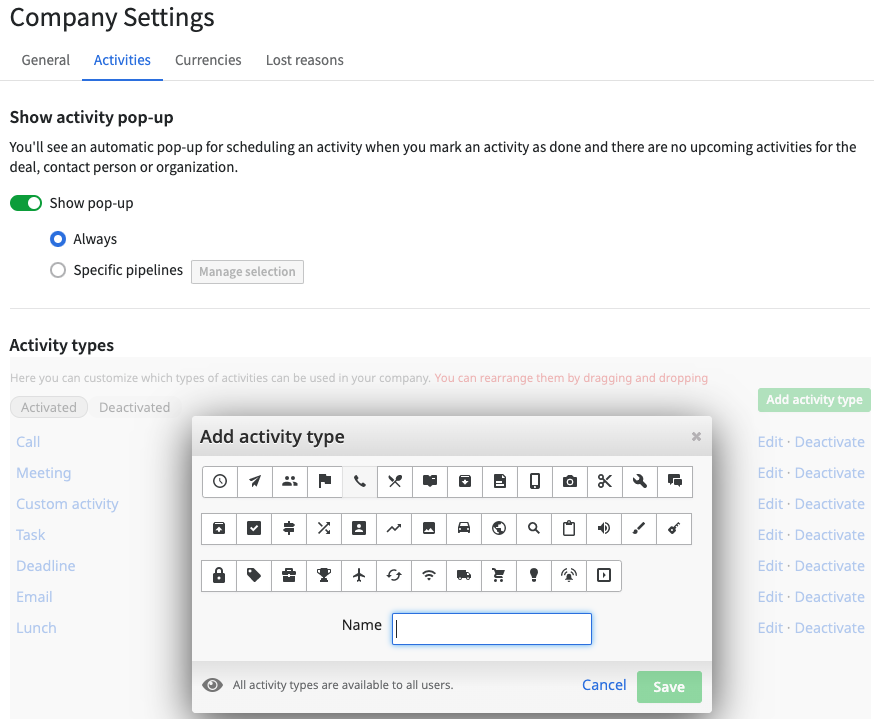The width and height of the screenshot is (874, 719).
Task: Pick the camera icon for the new activity
Action: click(x=569, y=481)
